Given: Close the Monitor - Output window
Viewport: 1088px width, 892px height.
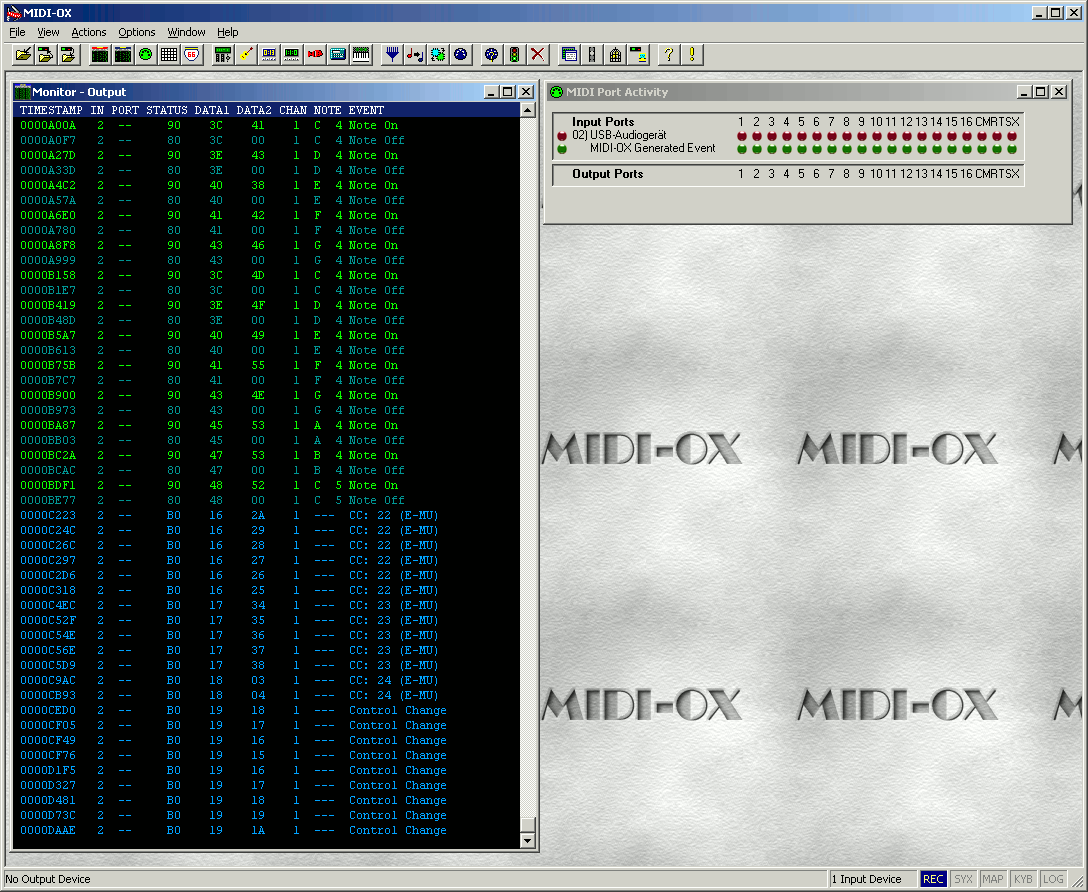Looking at the screenshot, I should coord(526,92).
